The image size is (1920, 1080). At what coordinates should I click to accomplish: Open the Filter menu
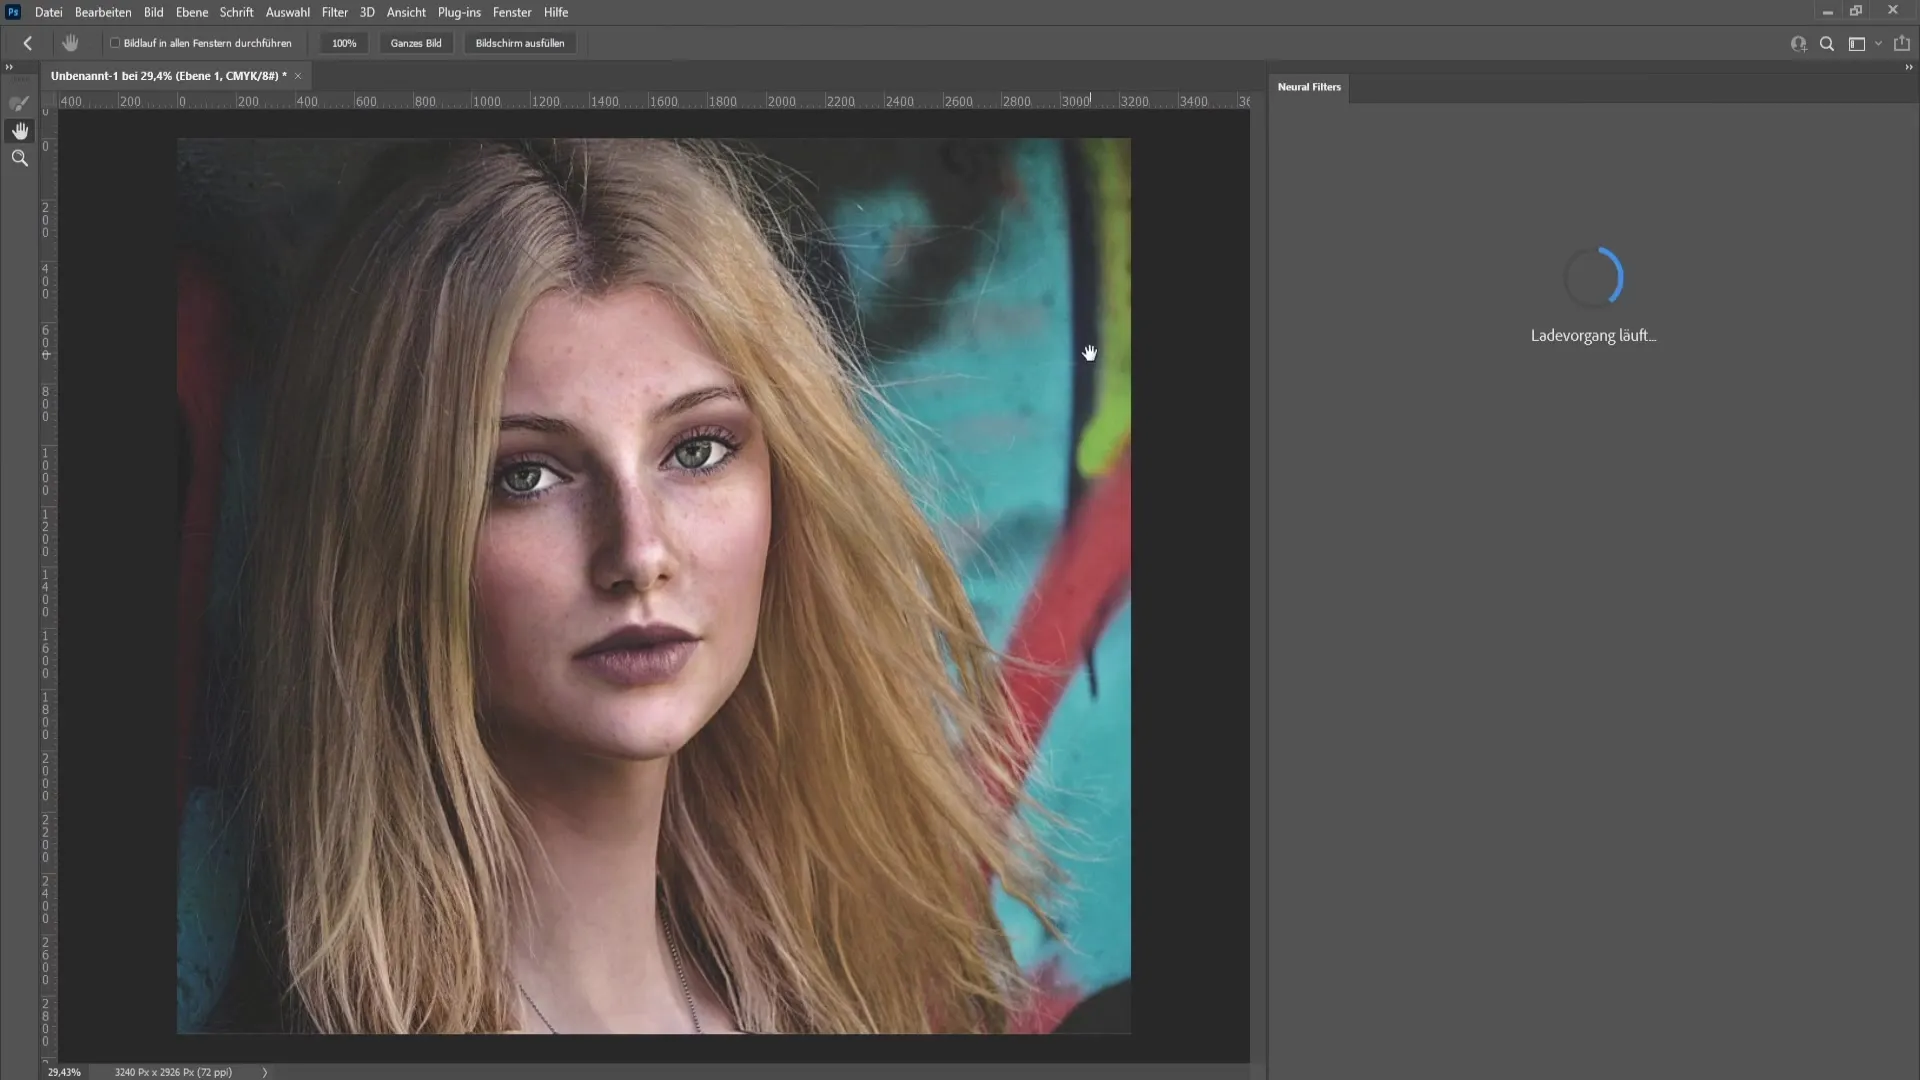(x=335, y=12)
